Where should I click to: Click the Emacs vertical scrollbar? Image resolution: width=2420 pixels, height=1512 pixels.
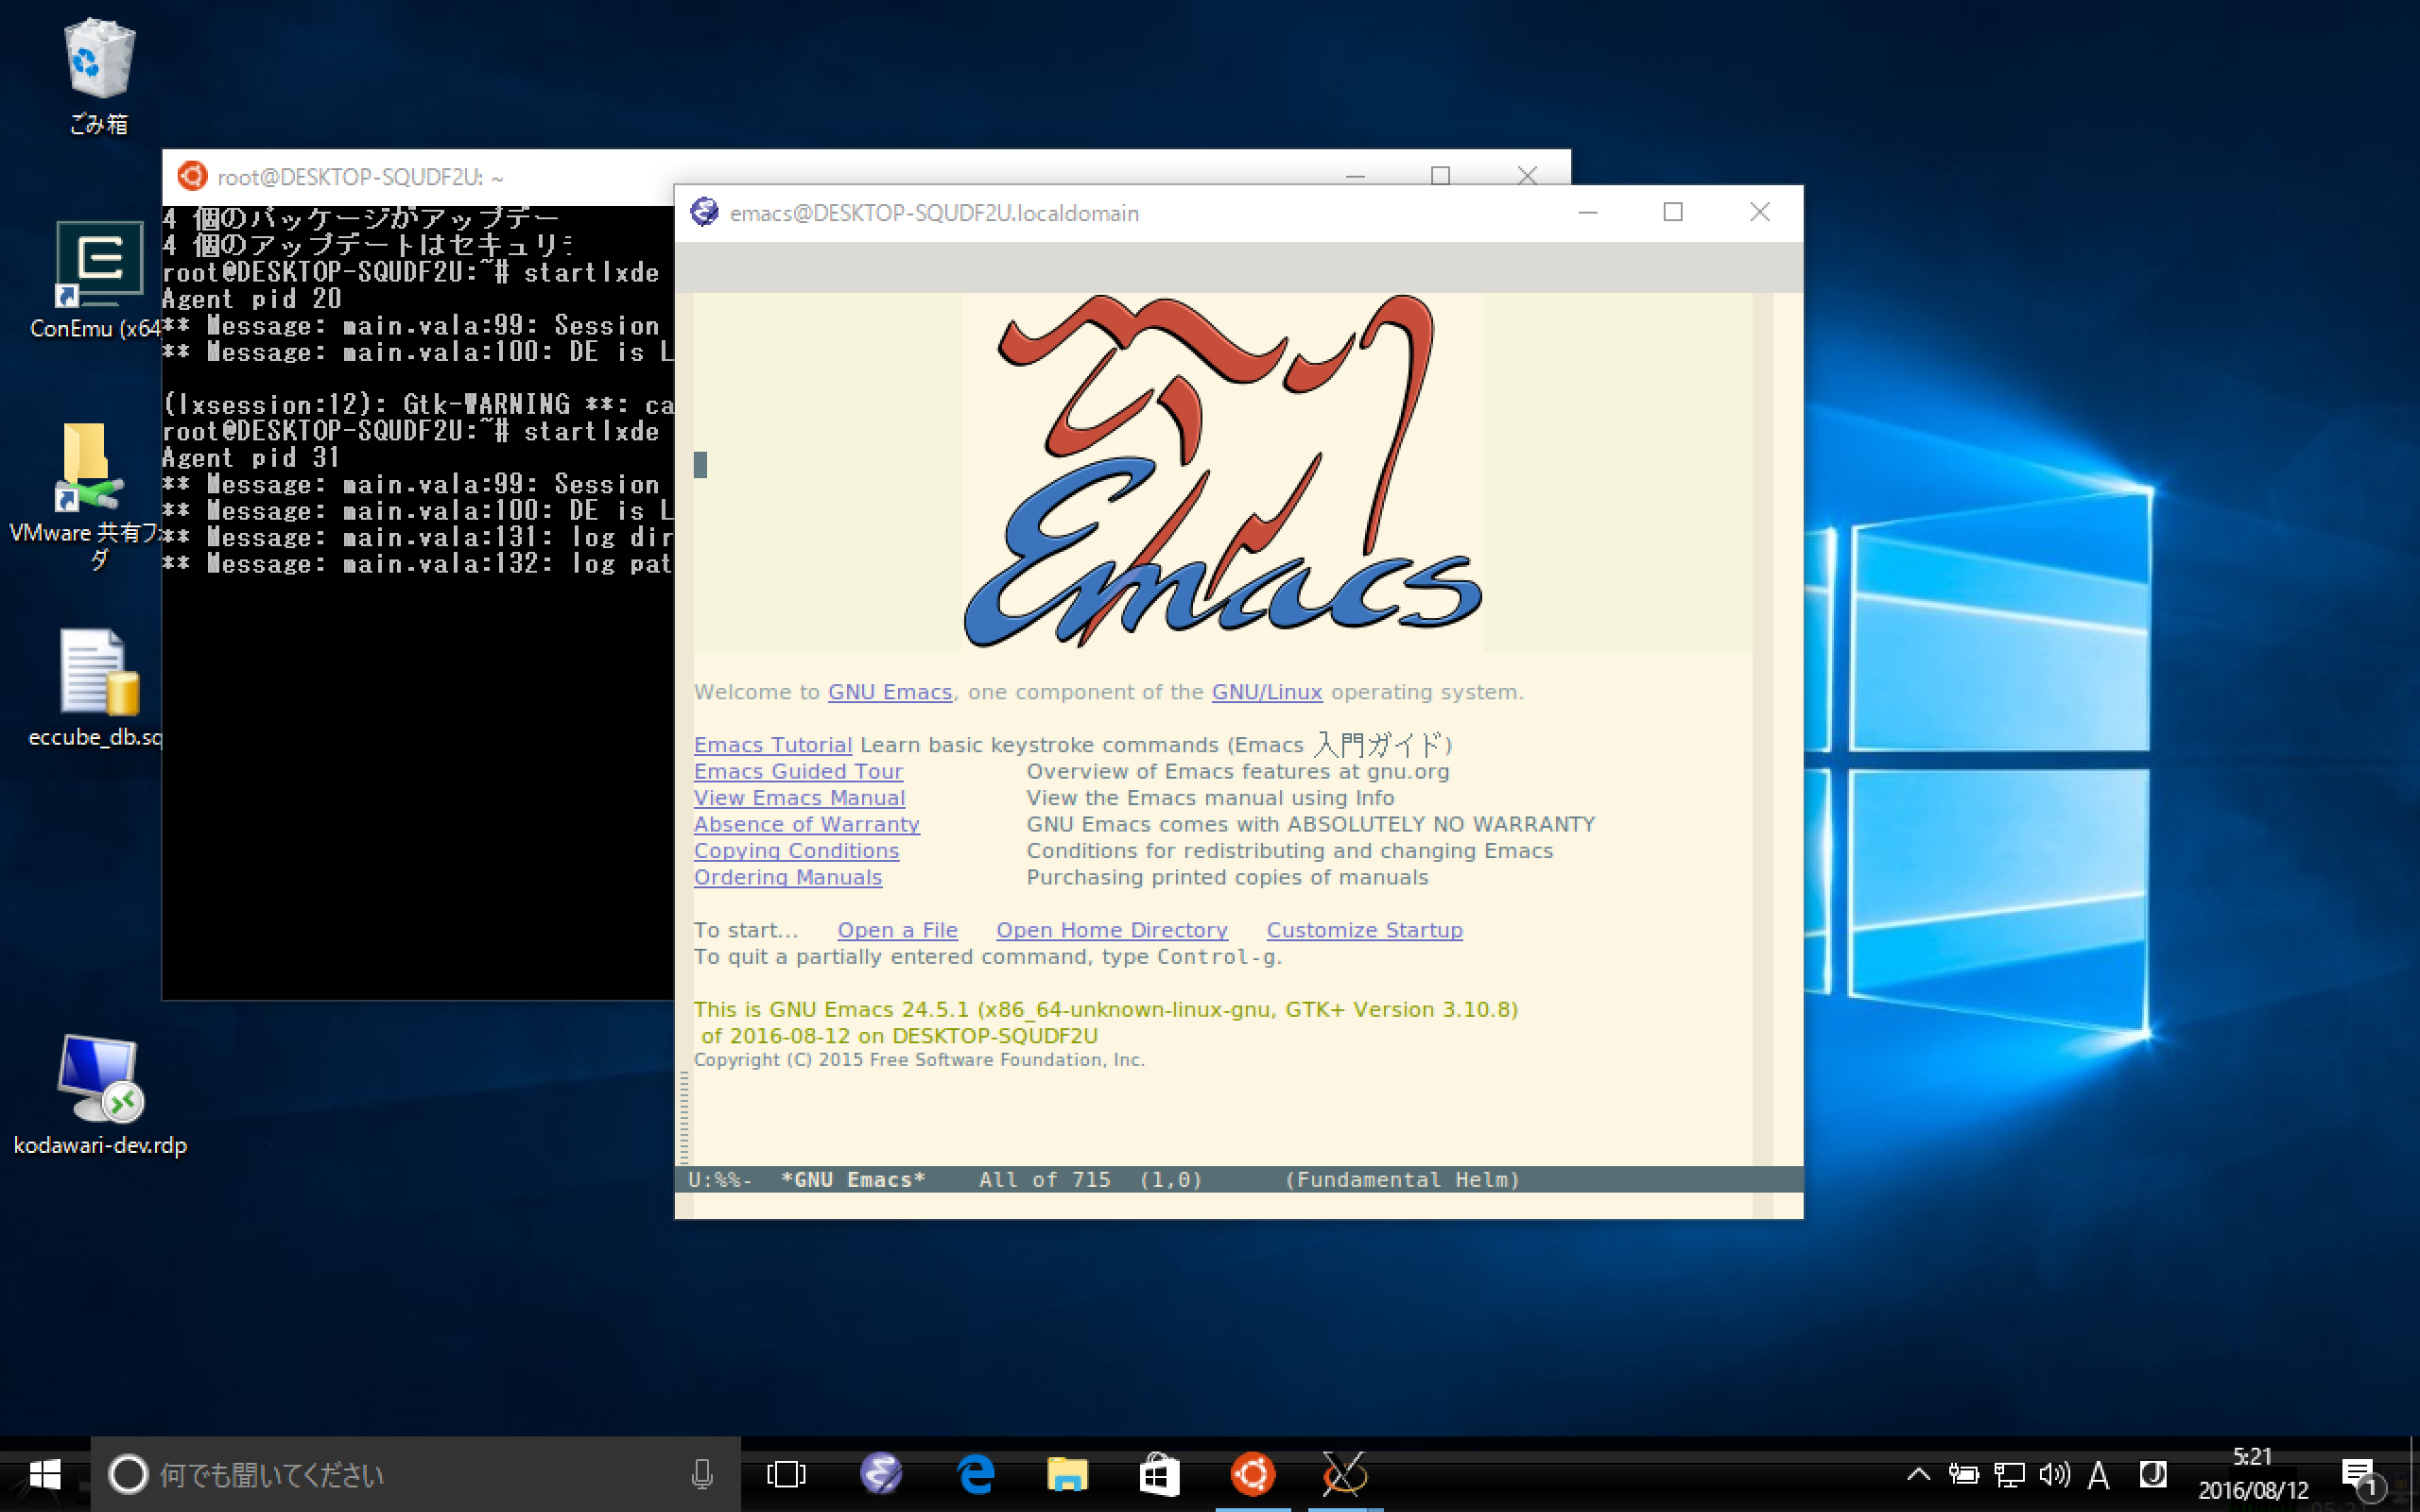[x=1788, y=729]
